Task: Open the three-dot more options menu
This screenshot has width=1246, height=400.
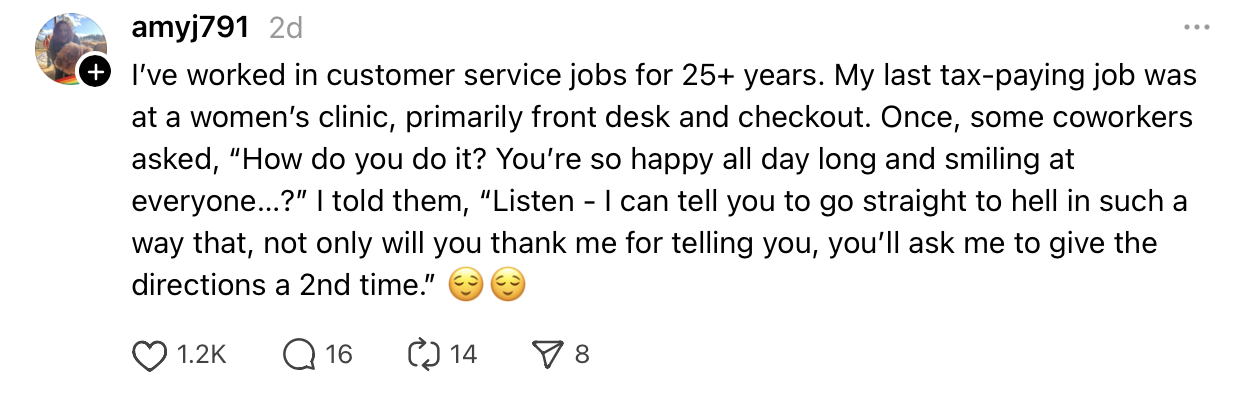Action: coord(1196,28)
